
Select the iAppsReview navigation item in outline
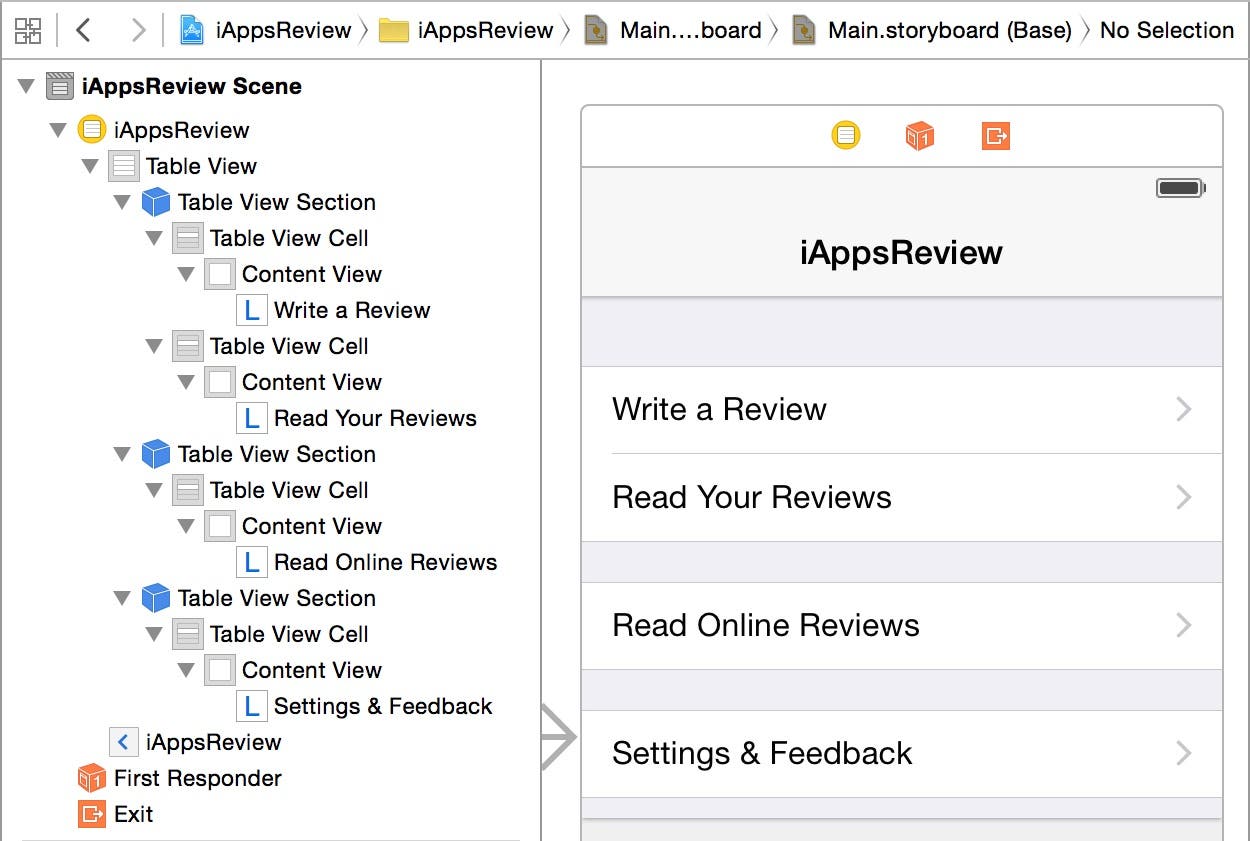tap(212, 742)
